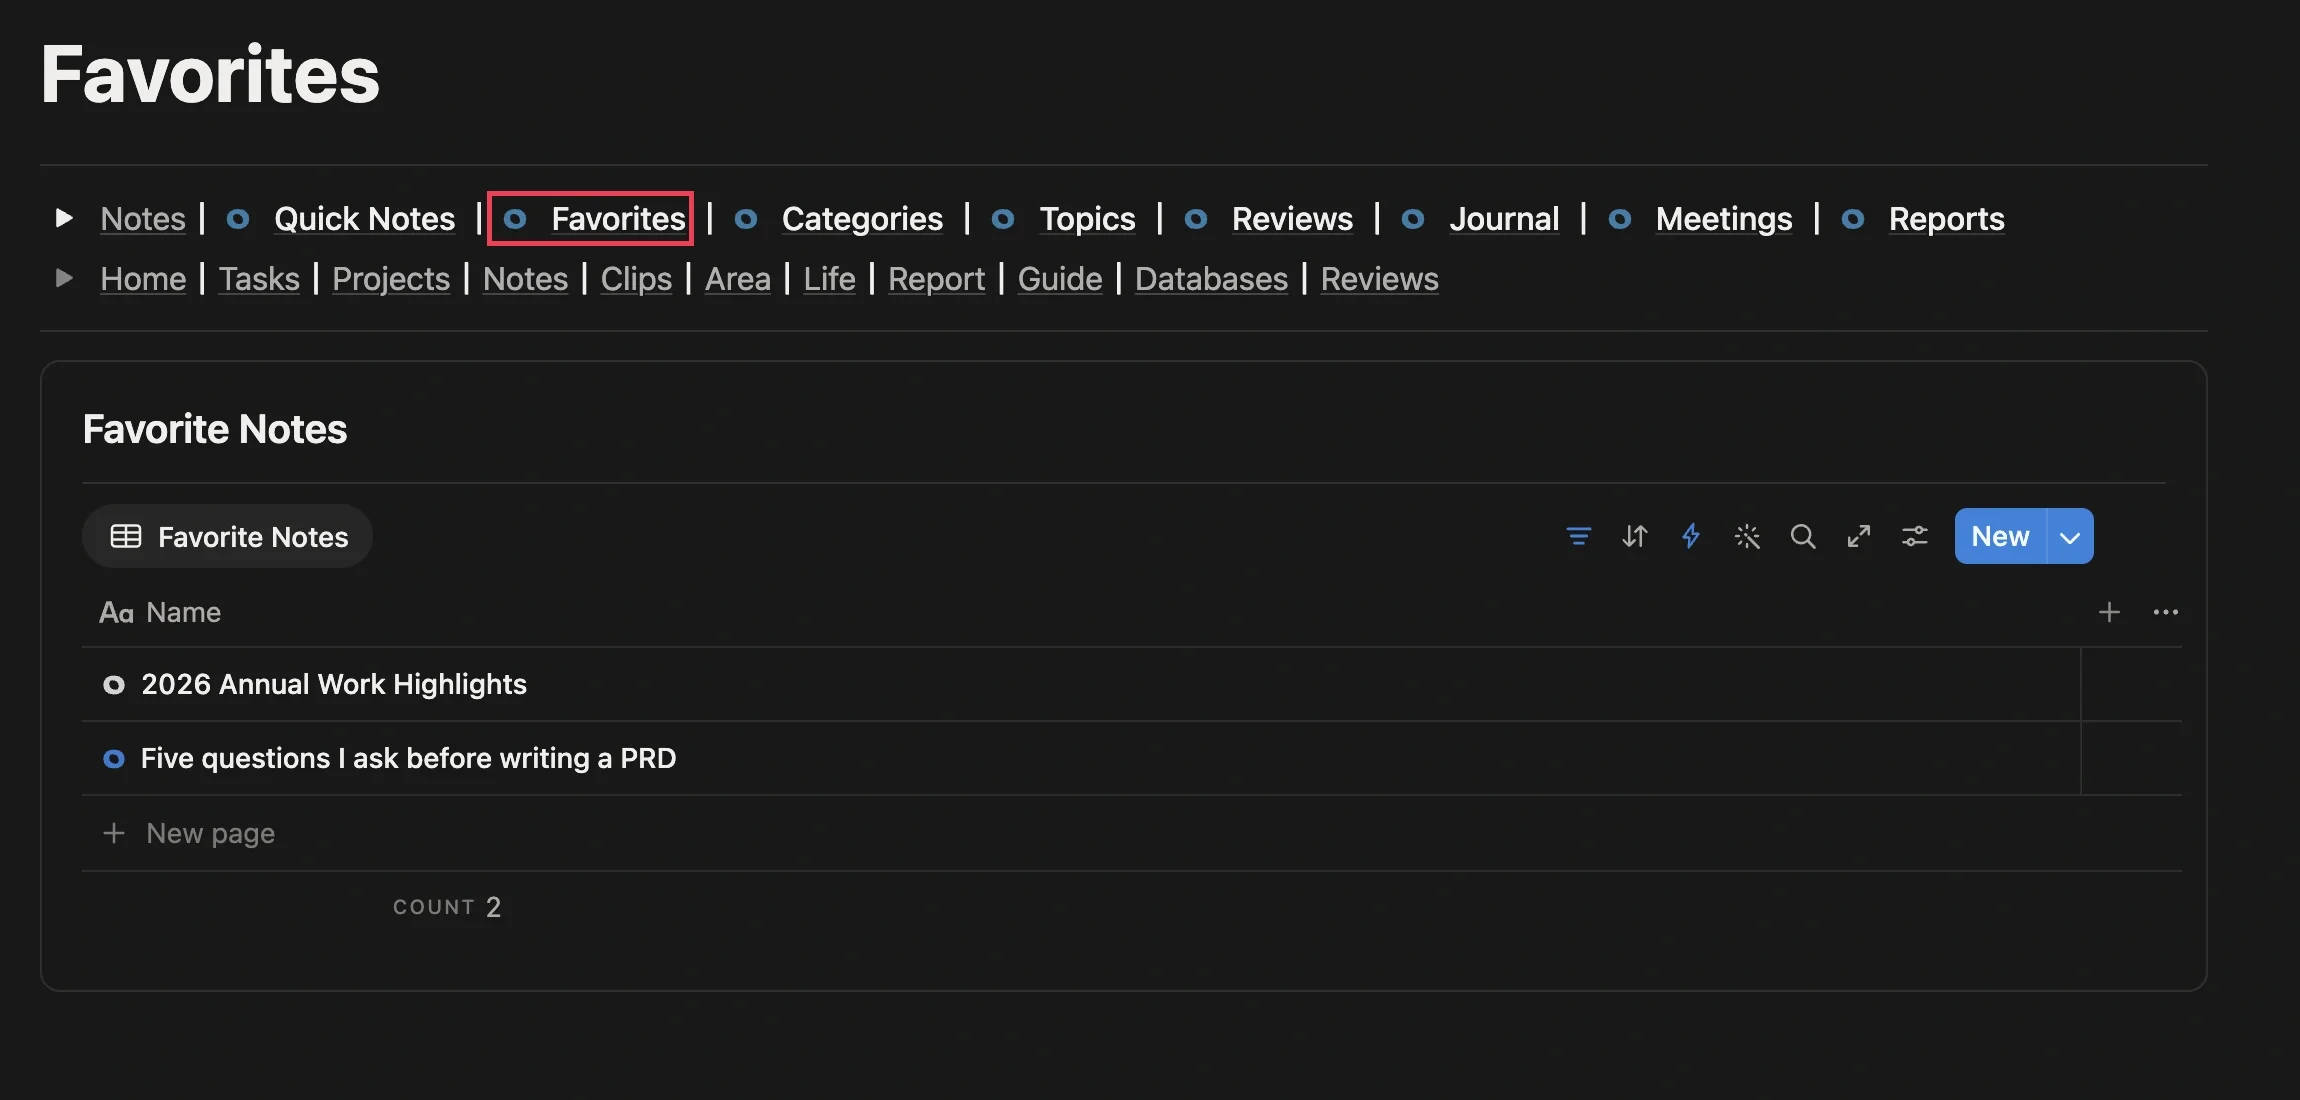Add a New page row
This screenshot has width=2300, height=1100.
(1131, 833)
